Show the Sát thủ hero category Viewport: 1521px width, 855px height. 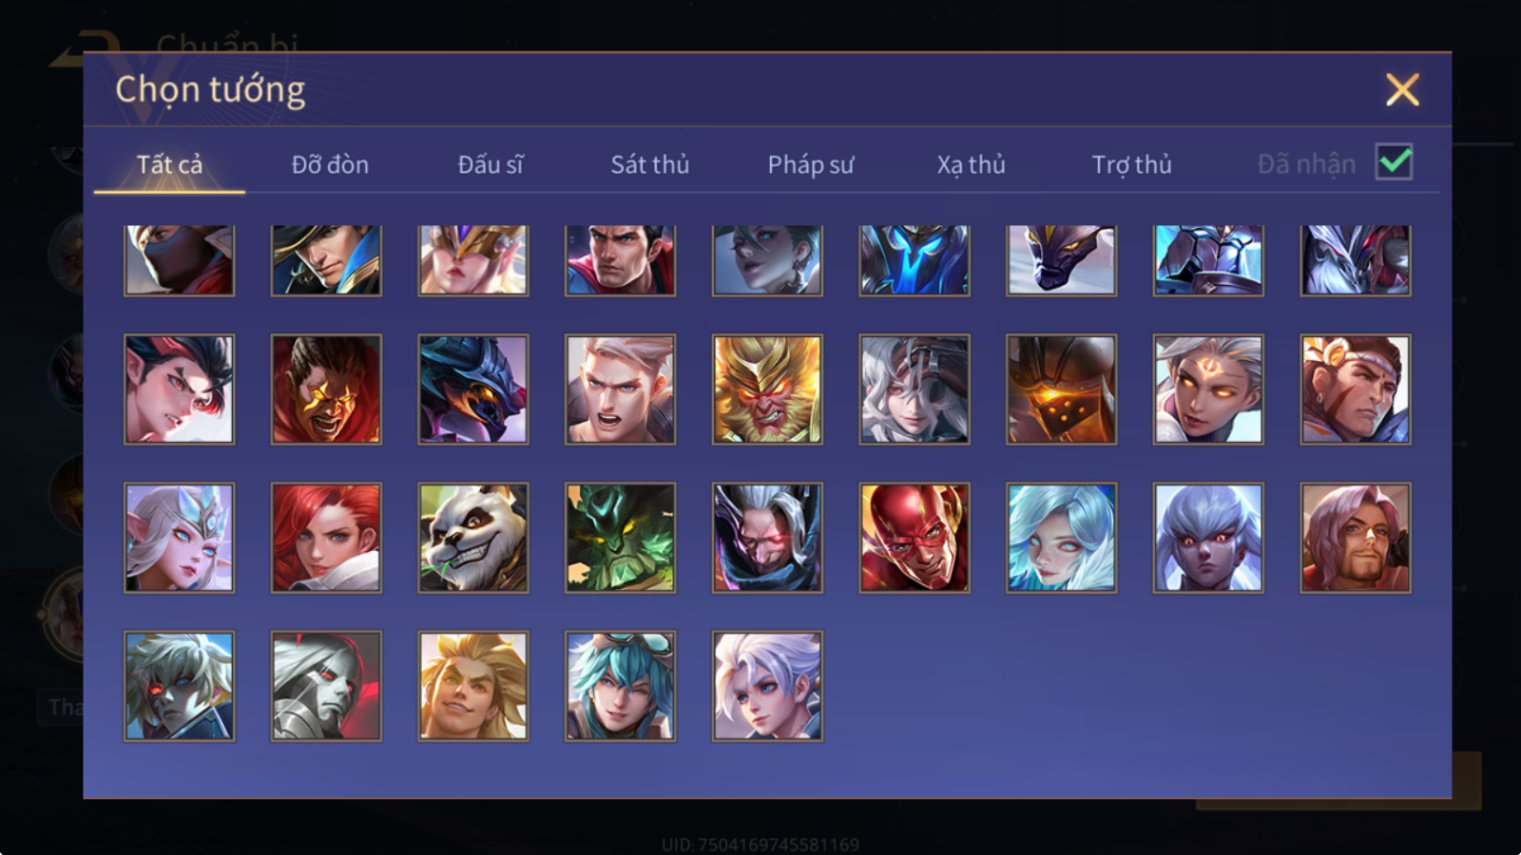pyautogui.click(x=650, y=164)
